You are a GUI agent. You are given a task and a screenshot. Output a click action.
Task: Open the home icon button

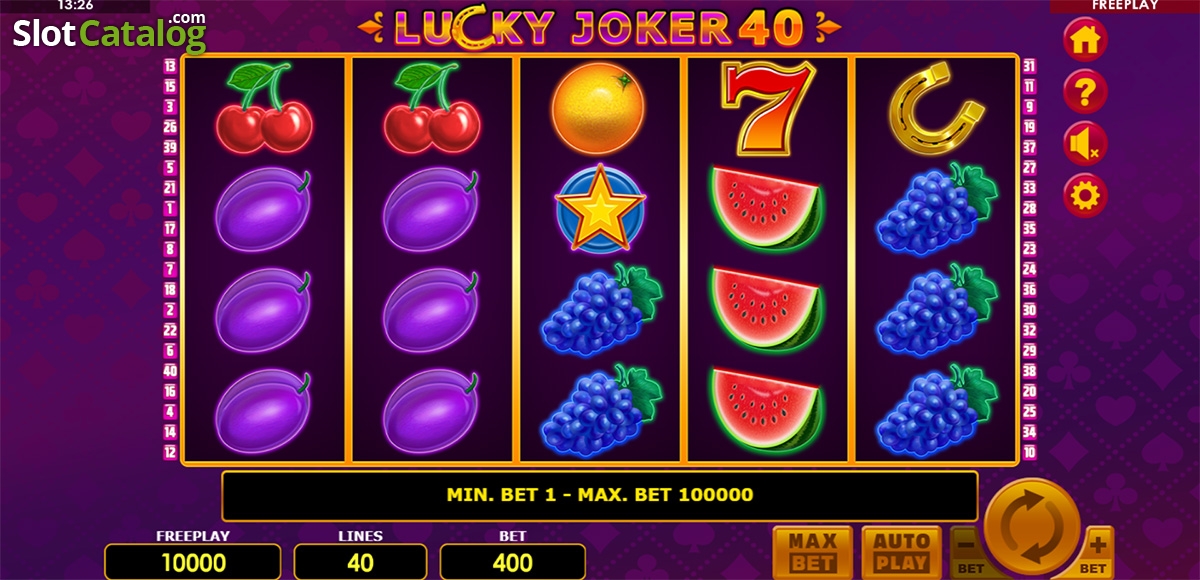tap(1085, 40)
